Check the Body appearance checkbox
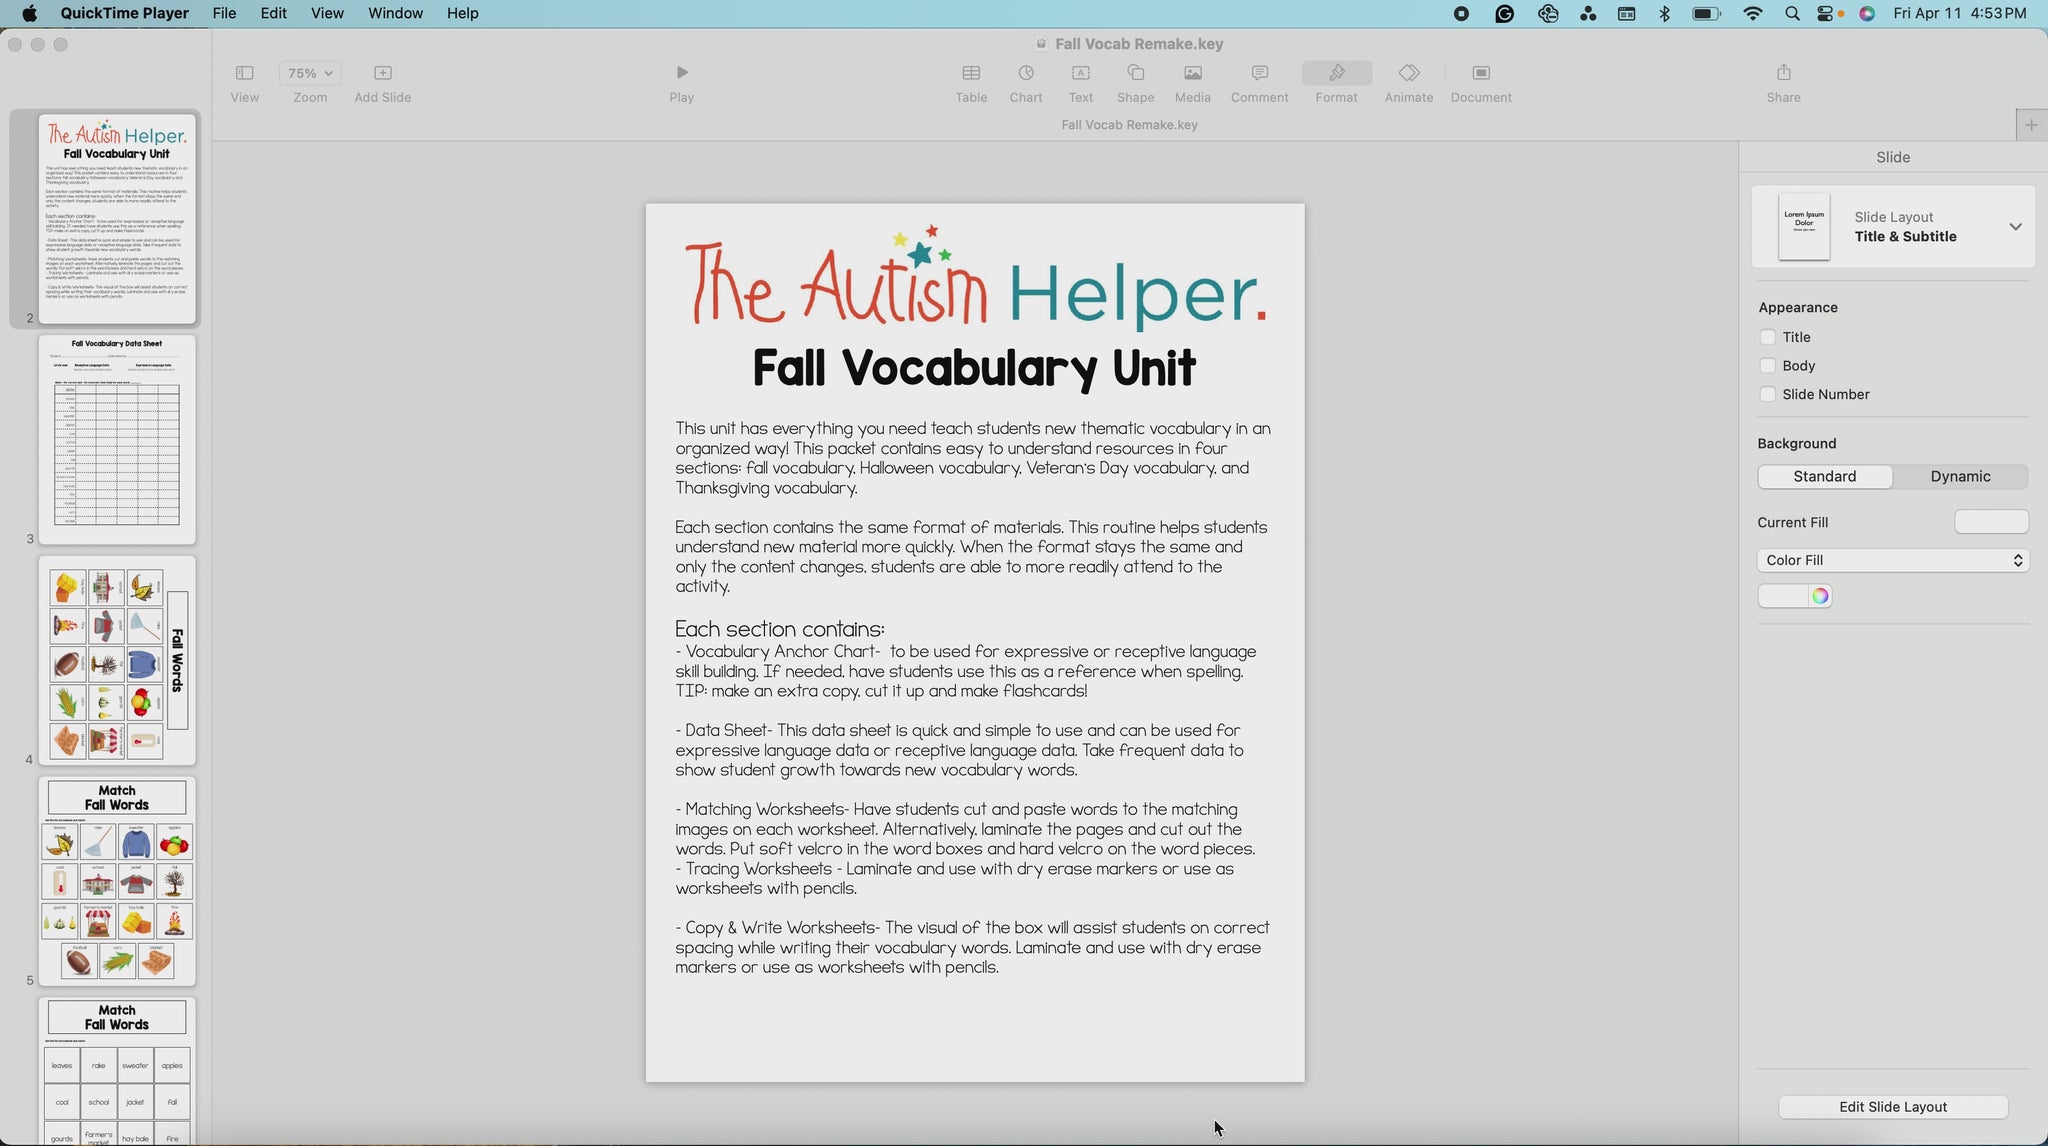This screenshot has width=2048, height=1146. (x=1767, y=366)
